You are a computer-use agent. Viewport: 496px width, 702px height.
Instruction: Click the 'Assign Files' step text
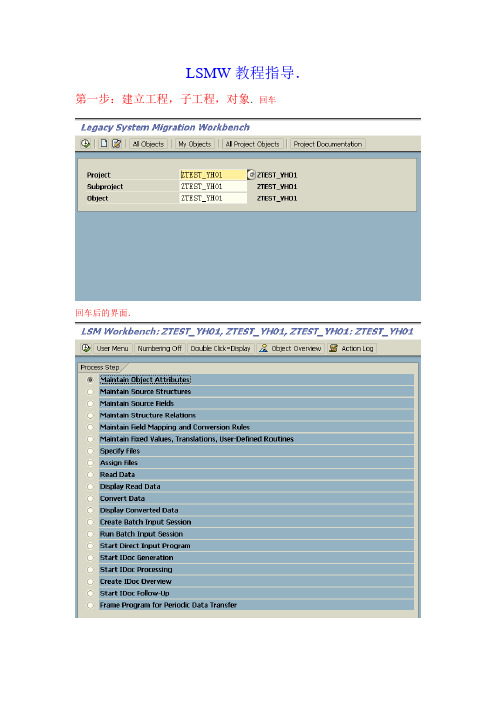pyautogui.click(x=119, y=462)
